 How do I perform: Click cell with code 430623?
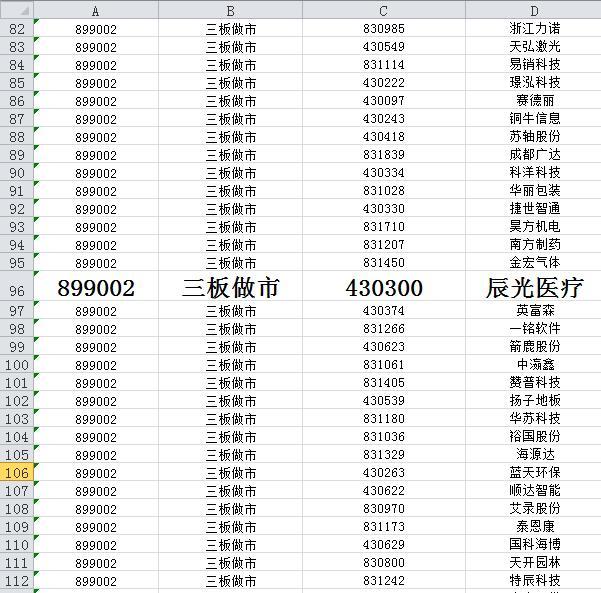point(384,346)
